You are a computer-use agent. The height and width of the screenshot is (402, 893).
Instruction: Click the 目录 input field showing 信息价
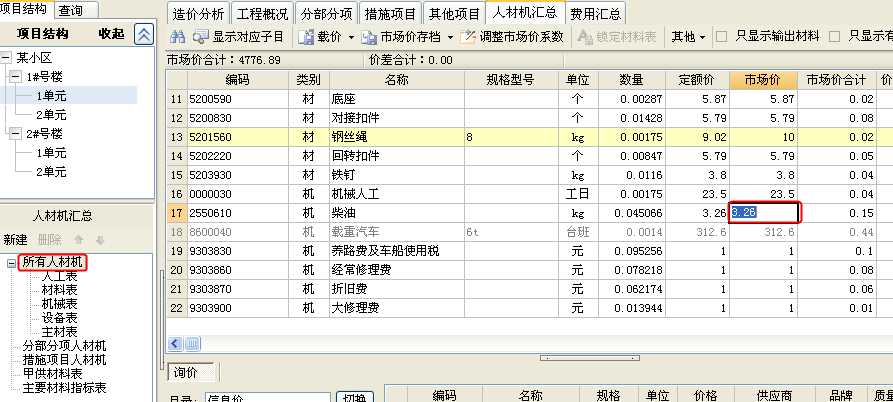tap(268, 397)
